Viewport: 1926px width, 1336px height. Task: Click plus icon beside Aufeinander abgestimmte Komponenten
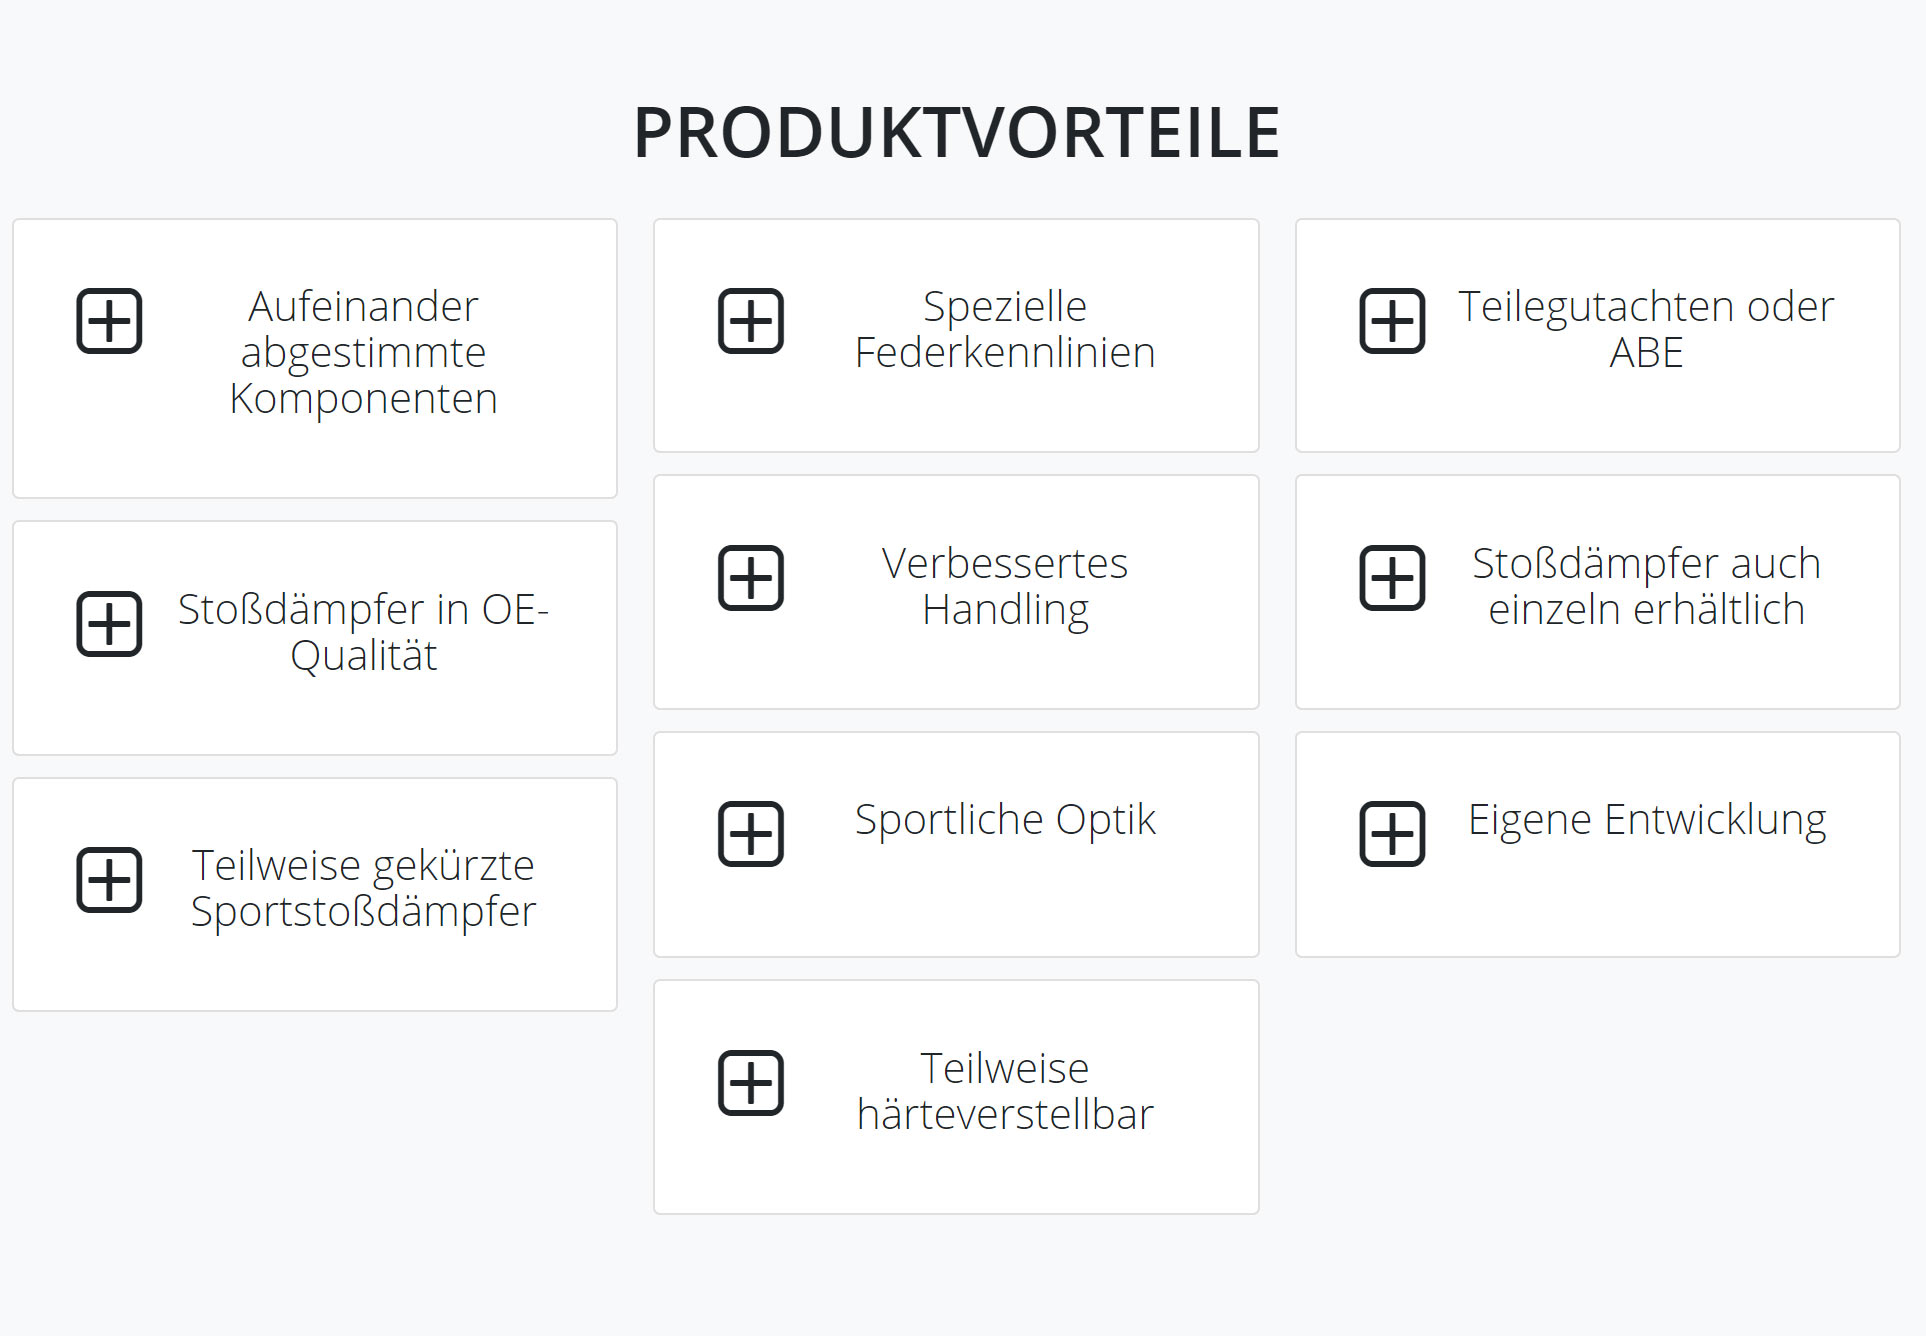click(110, 321)
